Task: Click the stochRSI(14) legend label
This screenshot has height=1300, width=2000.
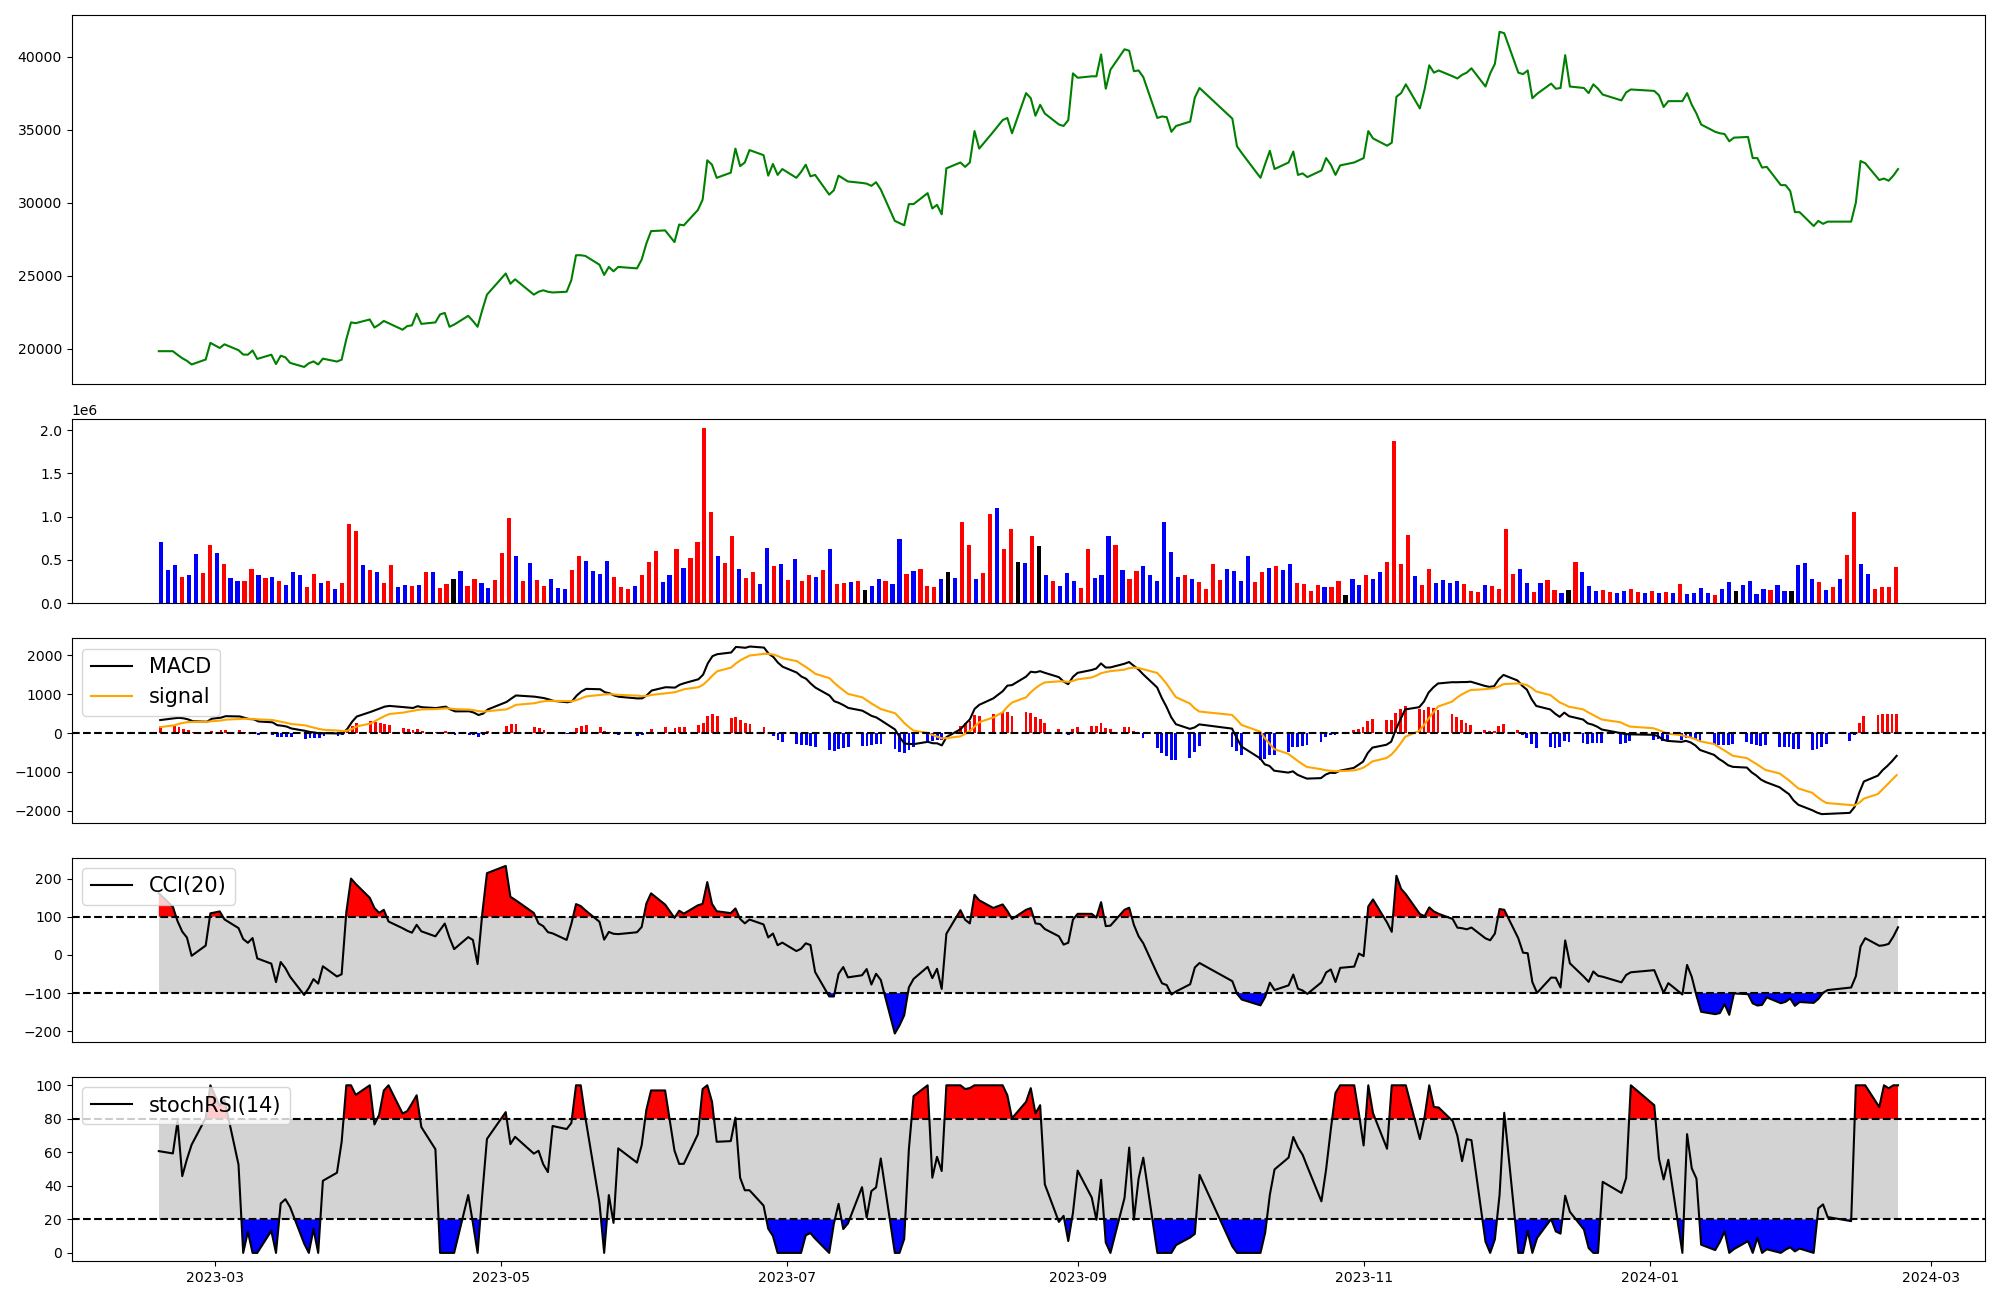Action: click(x=215, y=1105)
